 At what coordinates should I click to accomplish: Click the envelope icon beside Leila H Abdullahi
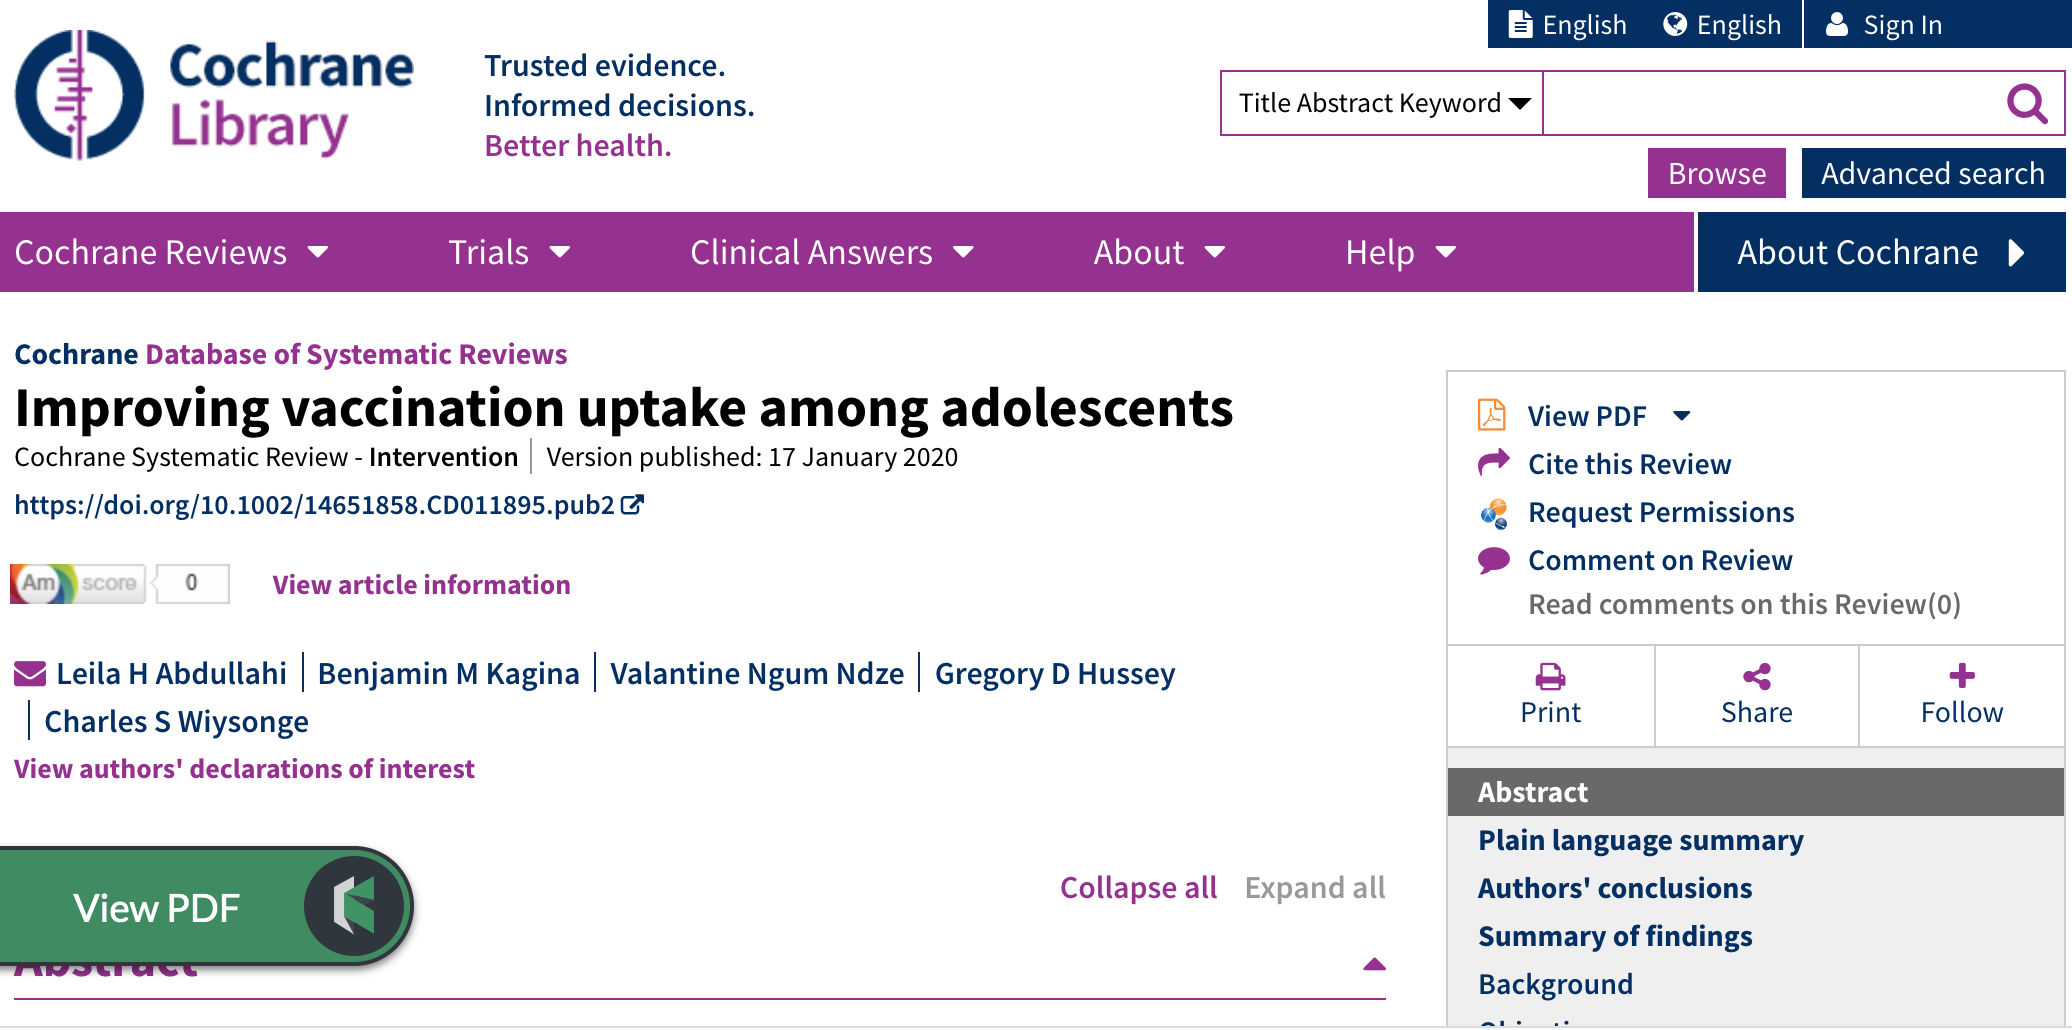[30, 674]
